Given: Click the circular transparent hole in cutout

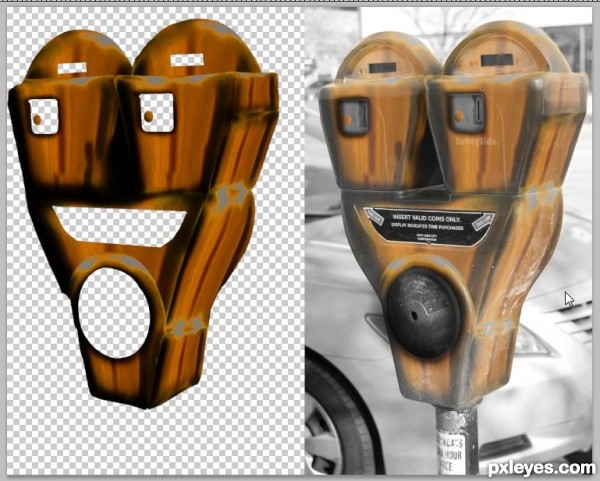Looking at the screenshot, I should point(114,313).
